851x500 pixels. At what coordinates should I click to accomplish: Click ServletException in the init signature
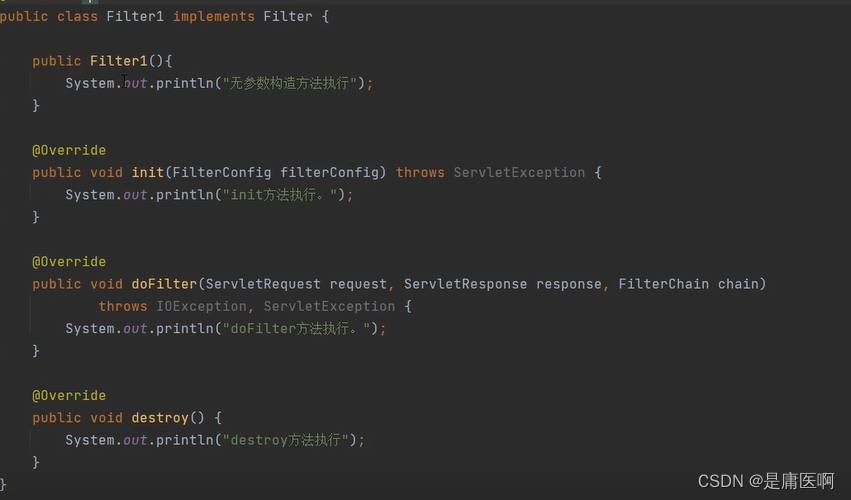(x=519, y=173)
